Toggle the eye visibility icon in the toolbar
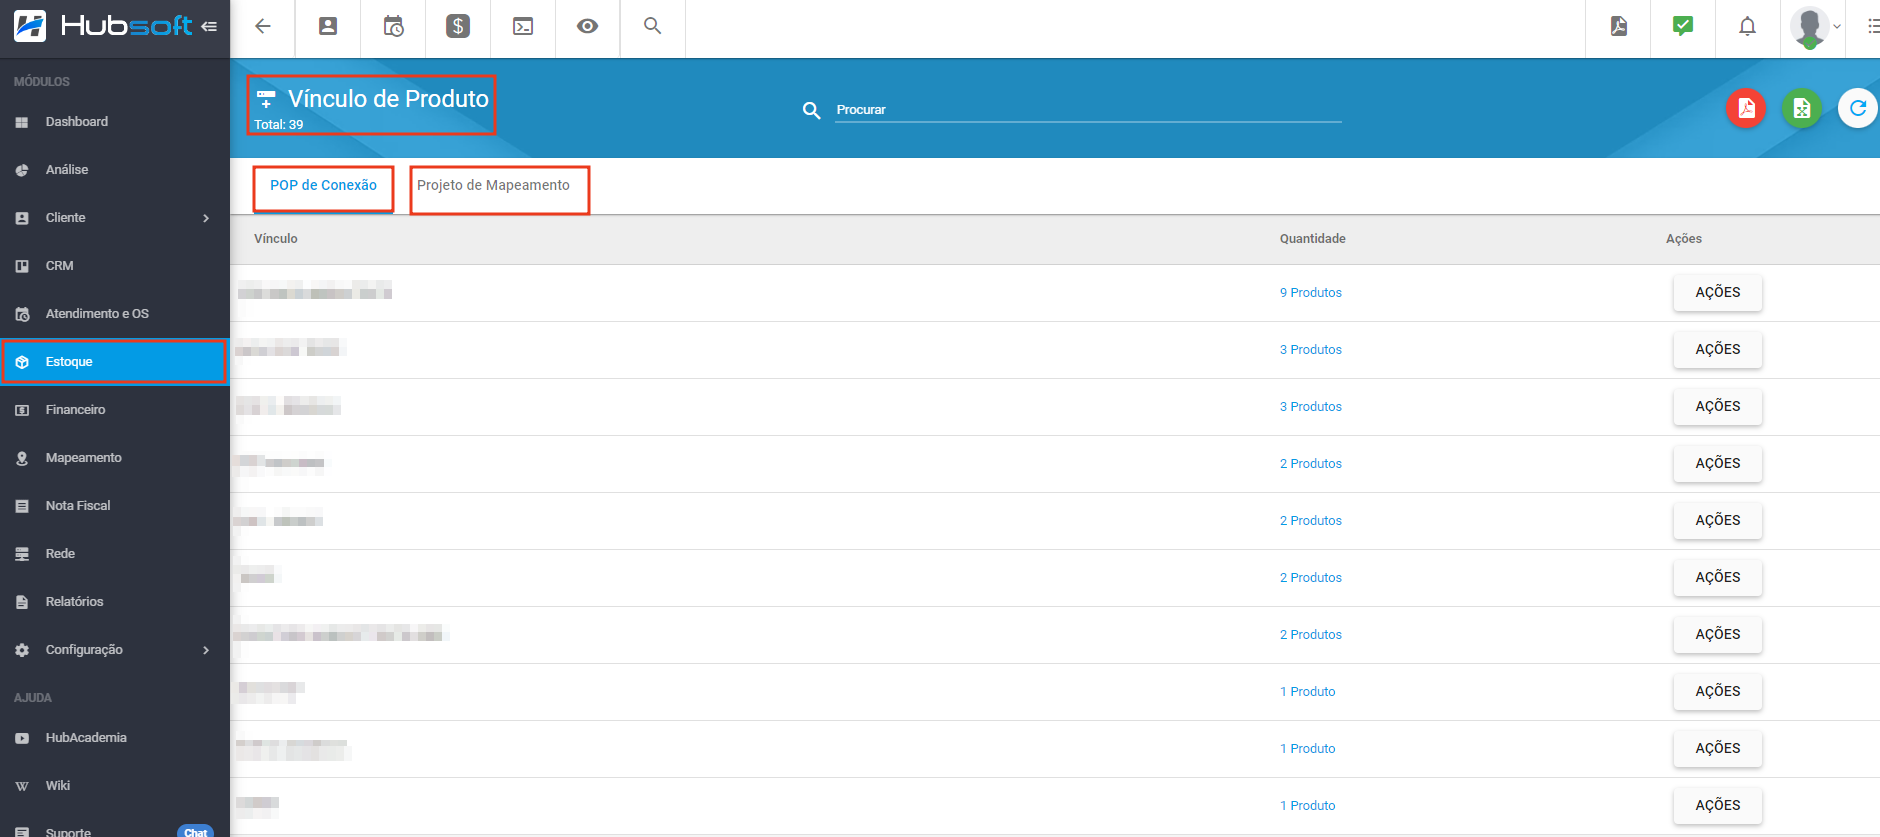1880x837 pixels. (588, 26)
